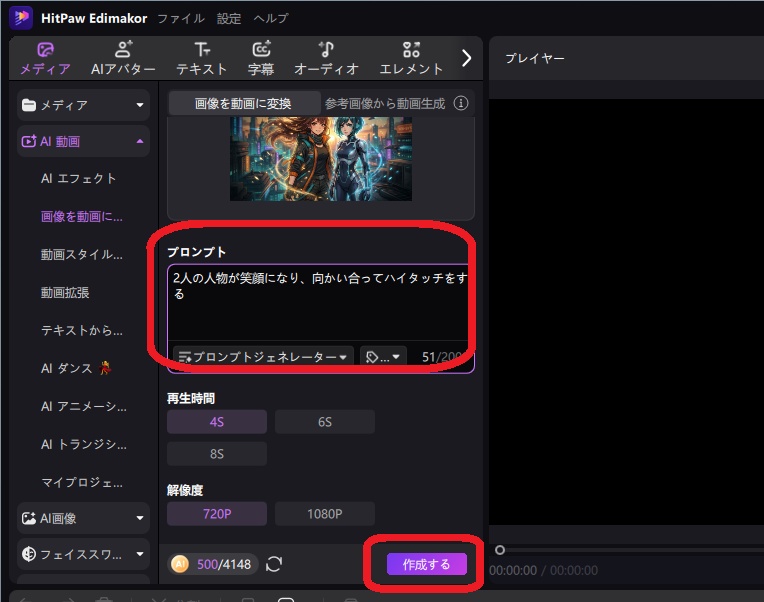Screen dimensions: 764x602
Task: Open マイプロジェ... in sidebar
Action: coord(82,483)
